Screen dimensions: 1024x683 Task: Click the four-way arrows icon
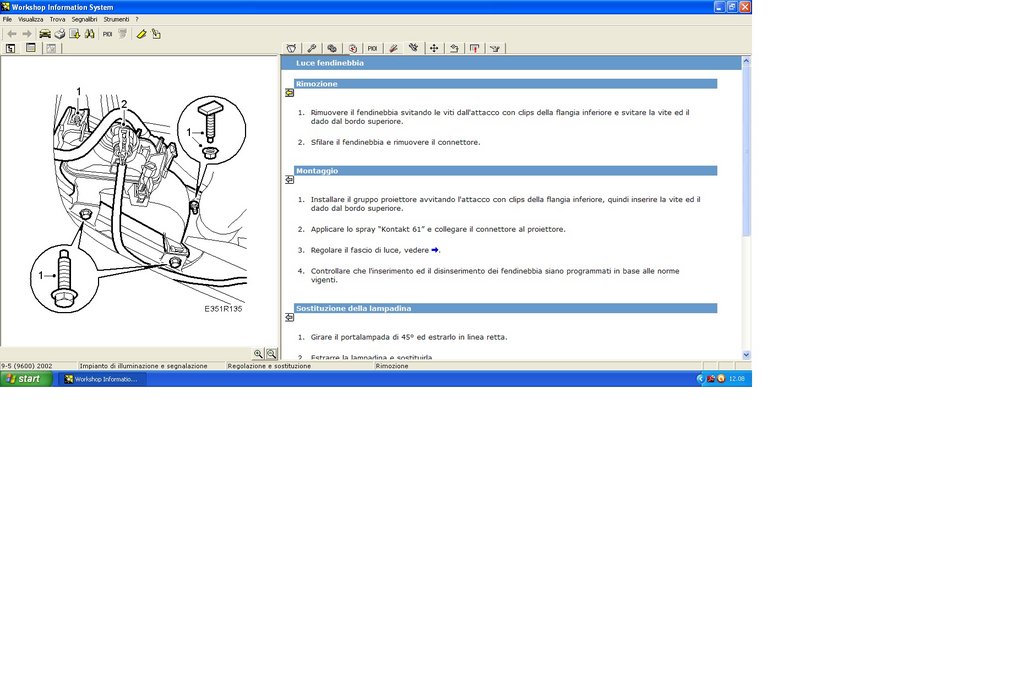434,48
